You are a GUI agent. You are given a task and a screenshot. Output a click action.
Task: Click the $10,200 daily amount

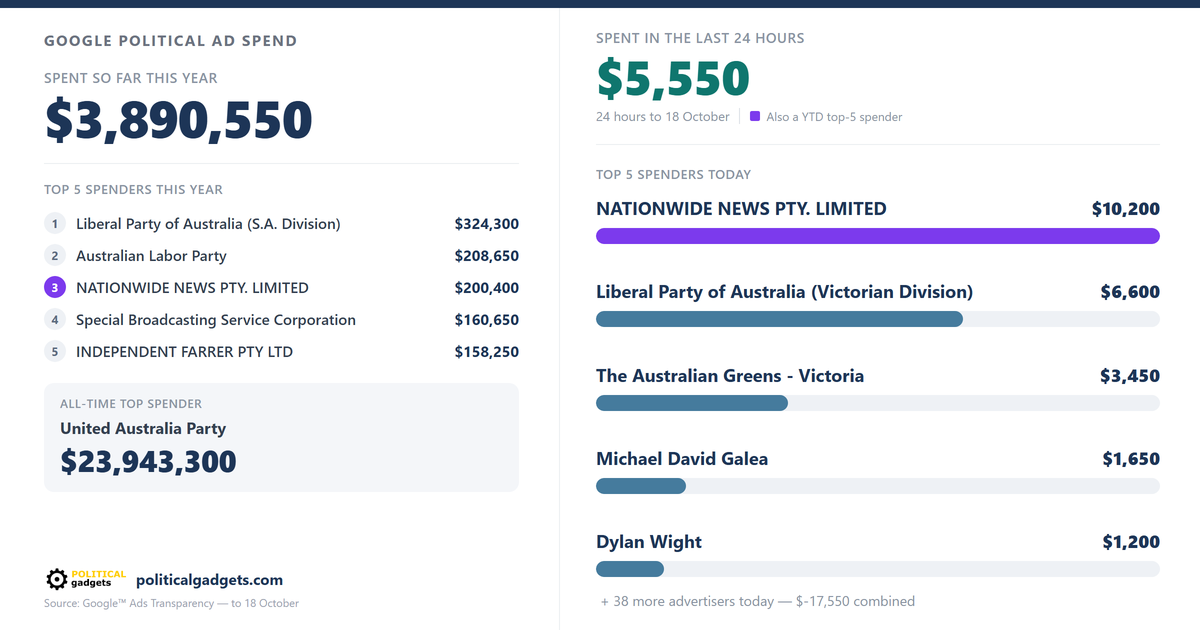pos(1126,209)
